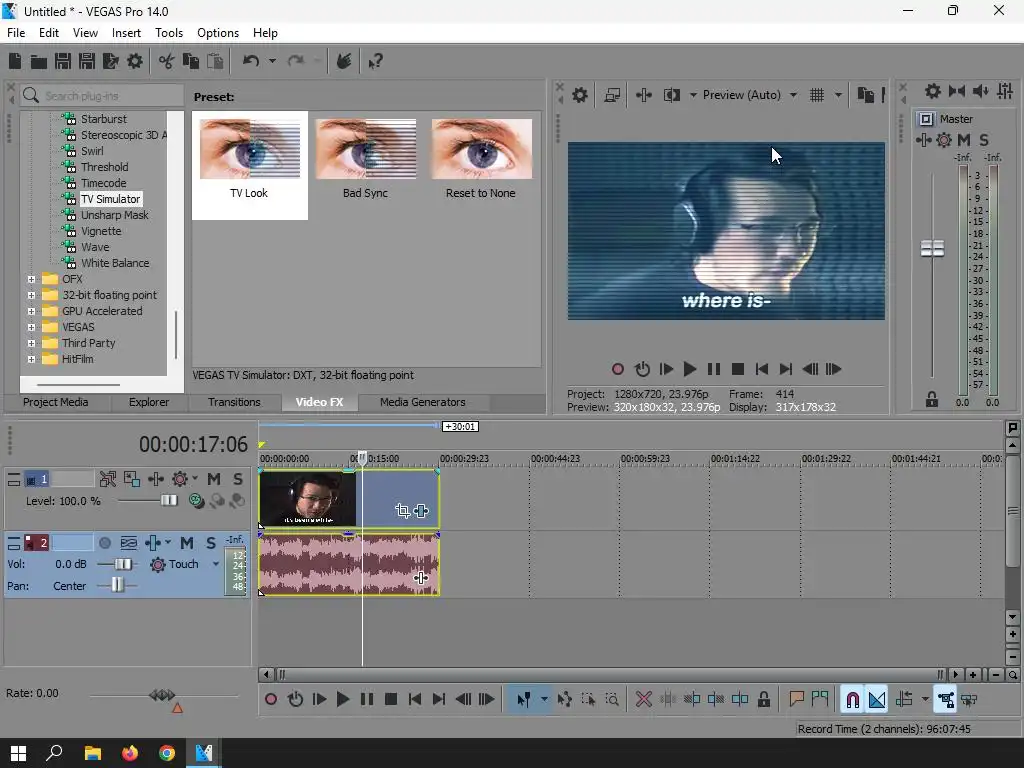Open the undo history dropdown arrow
1024x768 pixels.
click(x=272, y=61)
